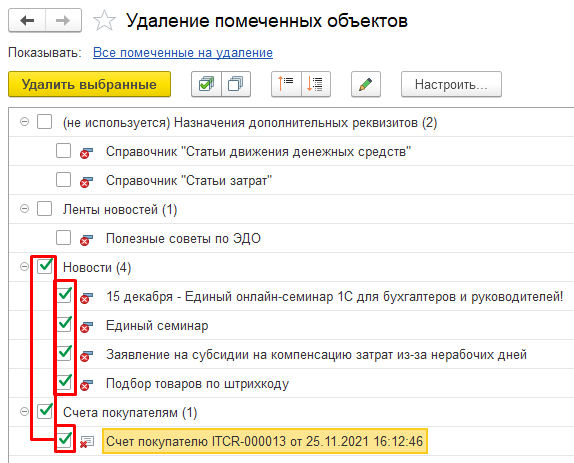Expand all groups toolbar icon
The height and width of the screenshot is (463, 574).
click(x=316, y=84)
